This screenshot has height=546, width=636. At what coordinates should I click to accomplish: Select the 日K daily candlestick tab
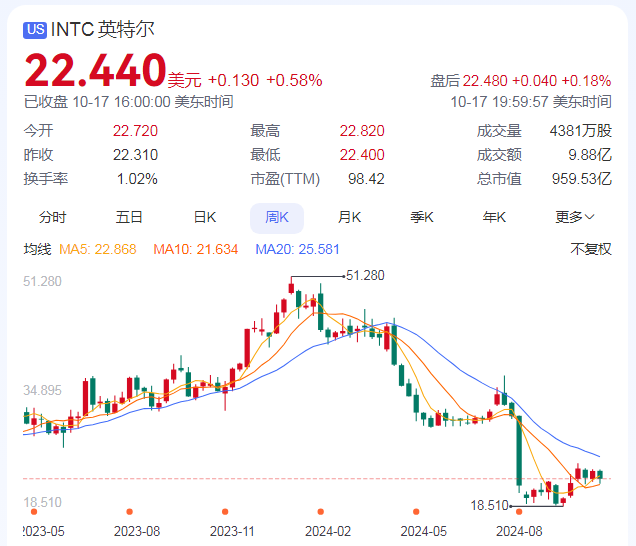(x=205, y=218)
